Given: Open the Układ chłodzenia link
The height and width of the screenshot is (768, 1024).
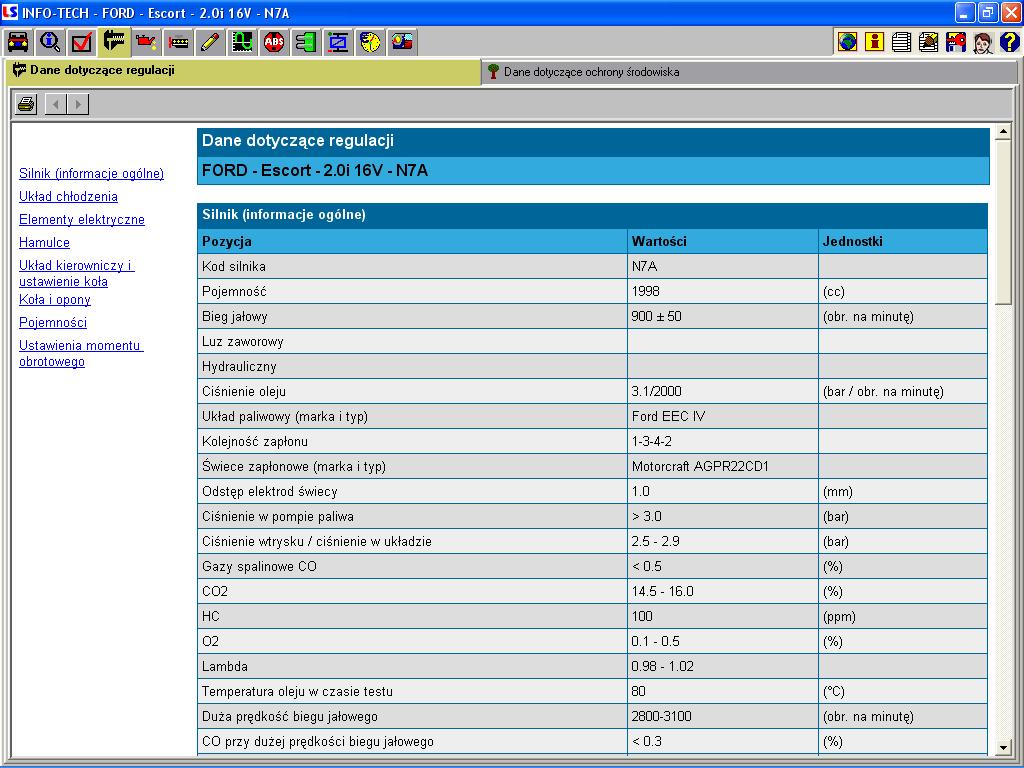Looking at the screenshot, I should [x=68, y=197].
